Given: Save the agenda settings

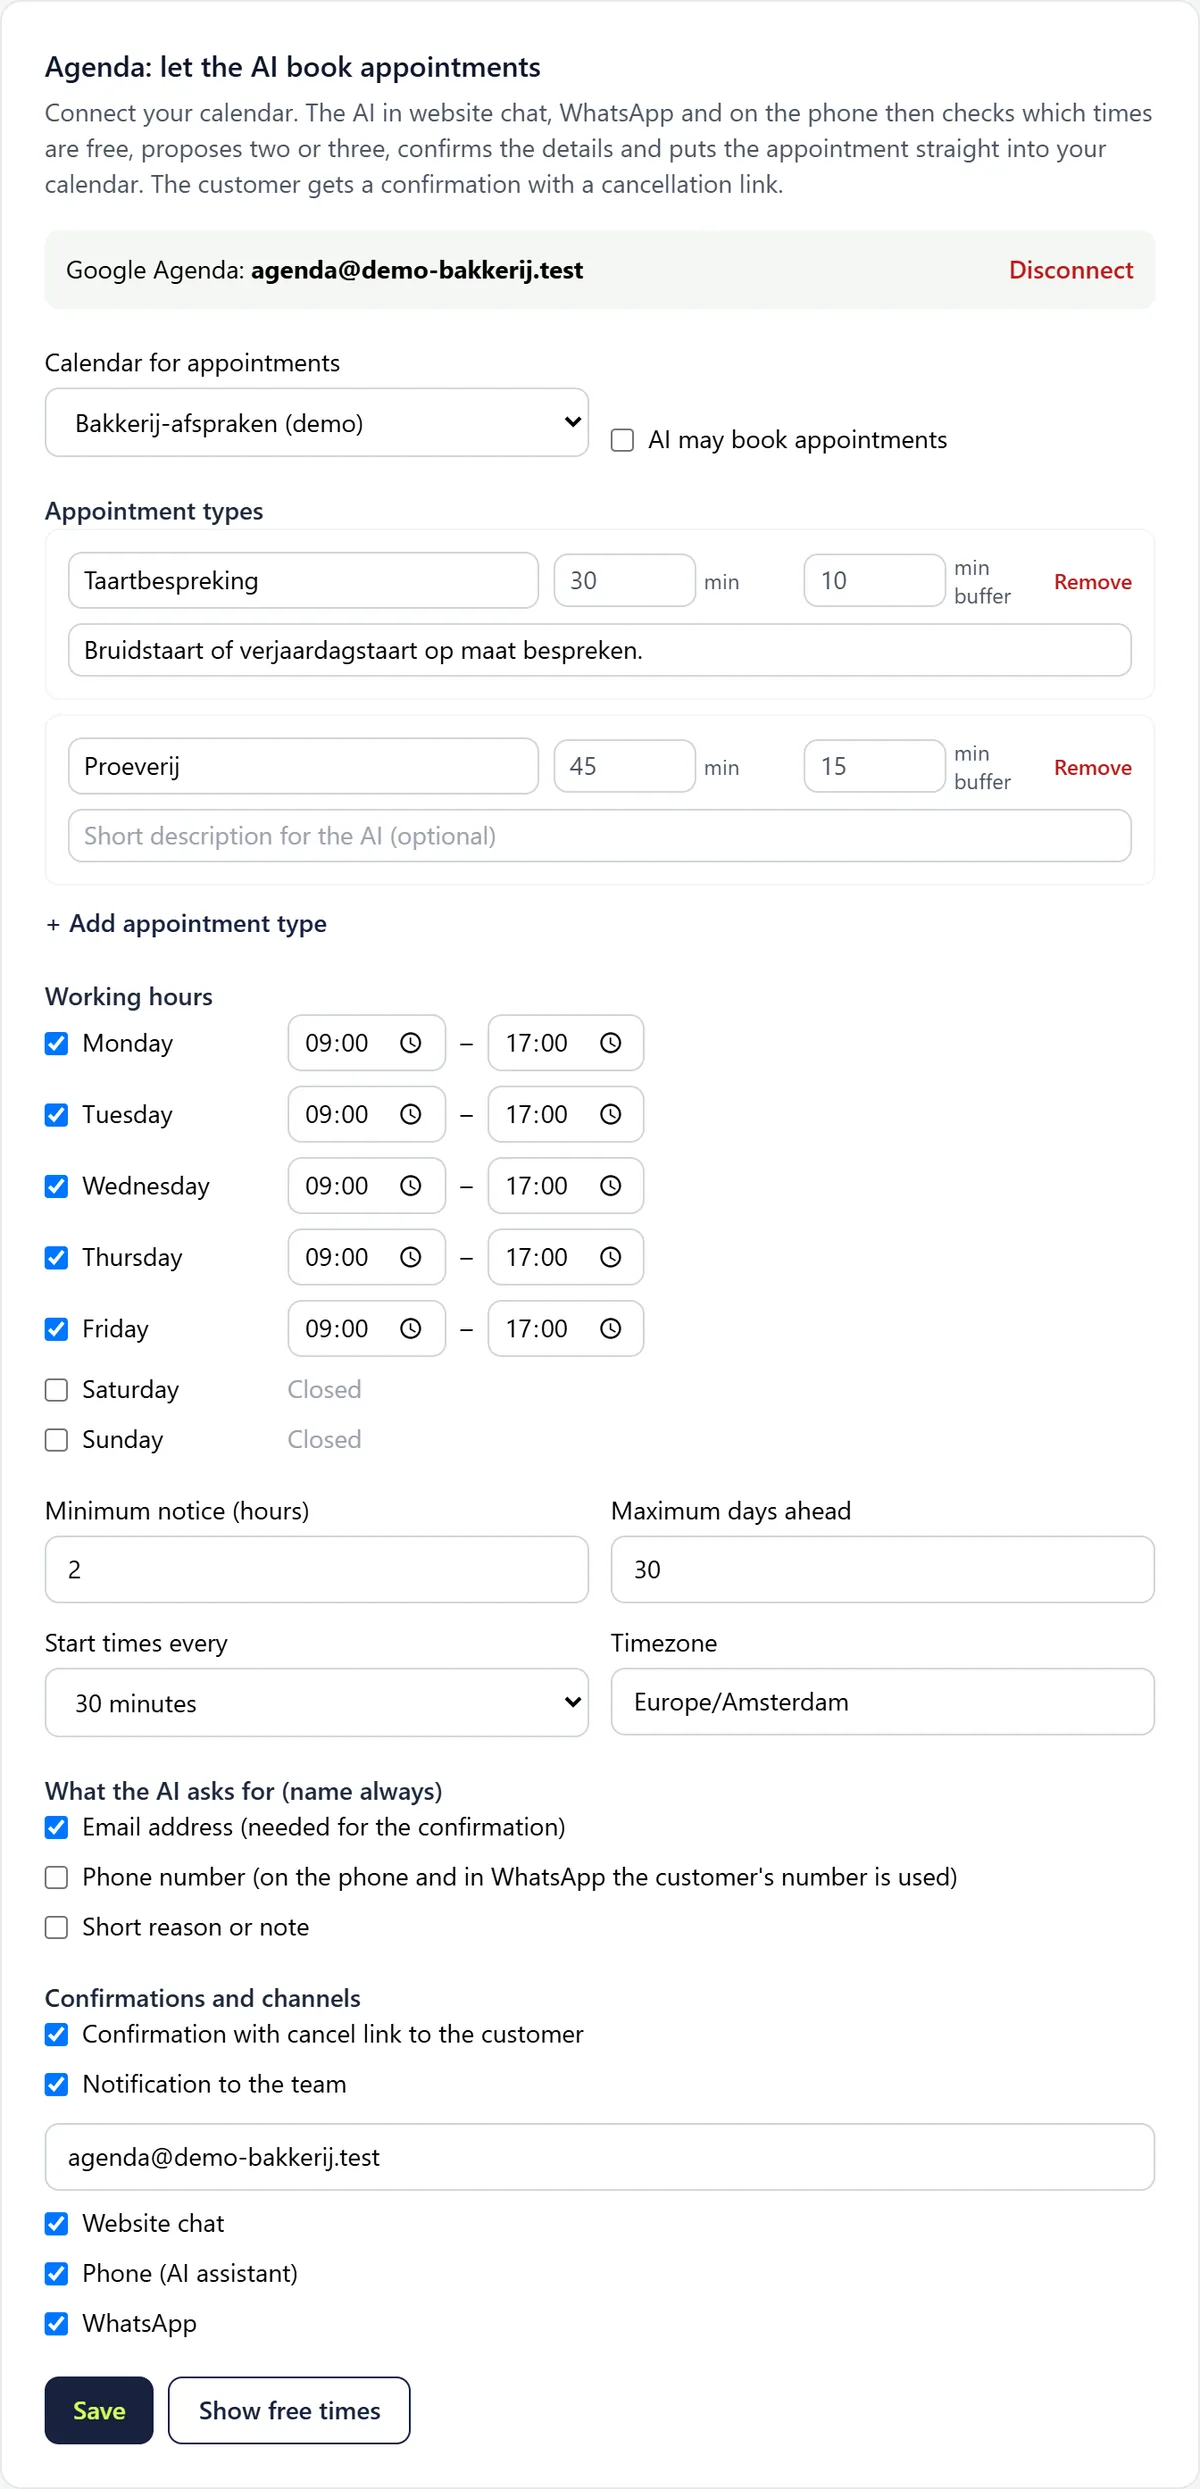Looking at the screenshot, I should click(99, 2411).
